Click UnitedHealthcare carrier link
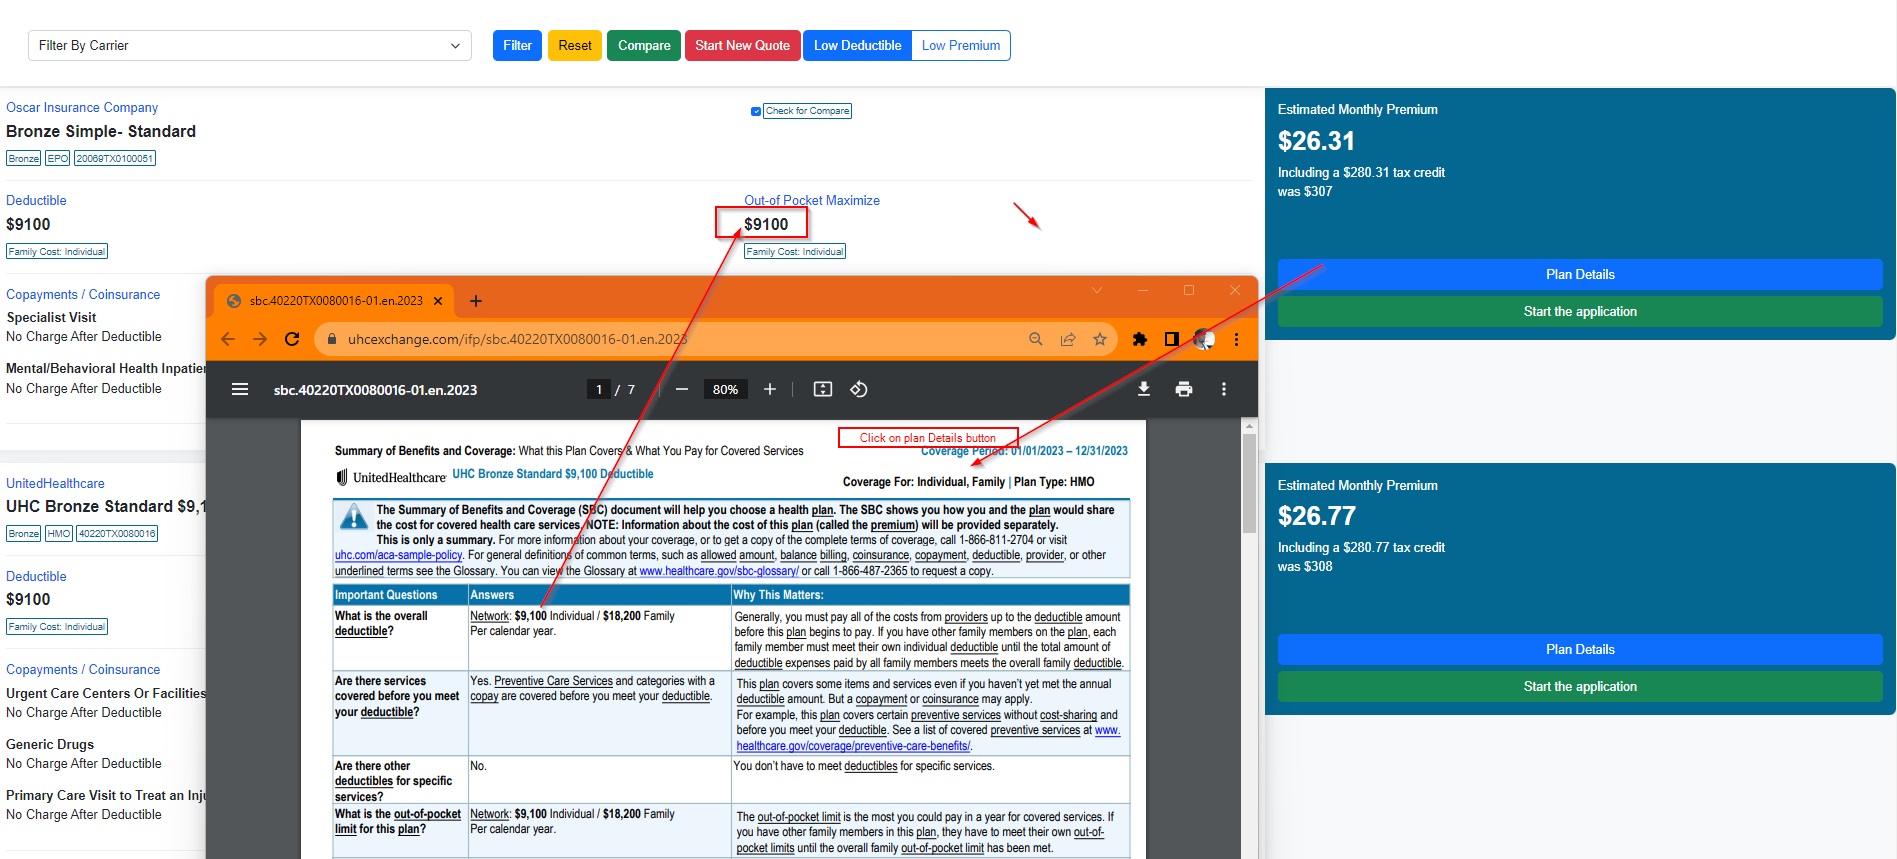1897x859 pixels. (55, 483)
